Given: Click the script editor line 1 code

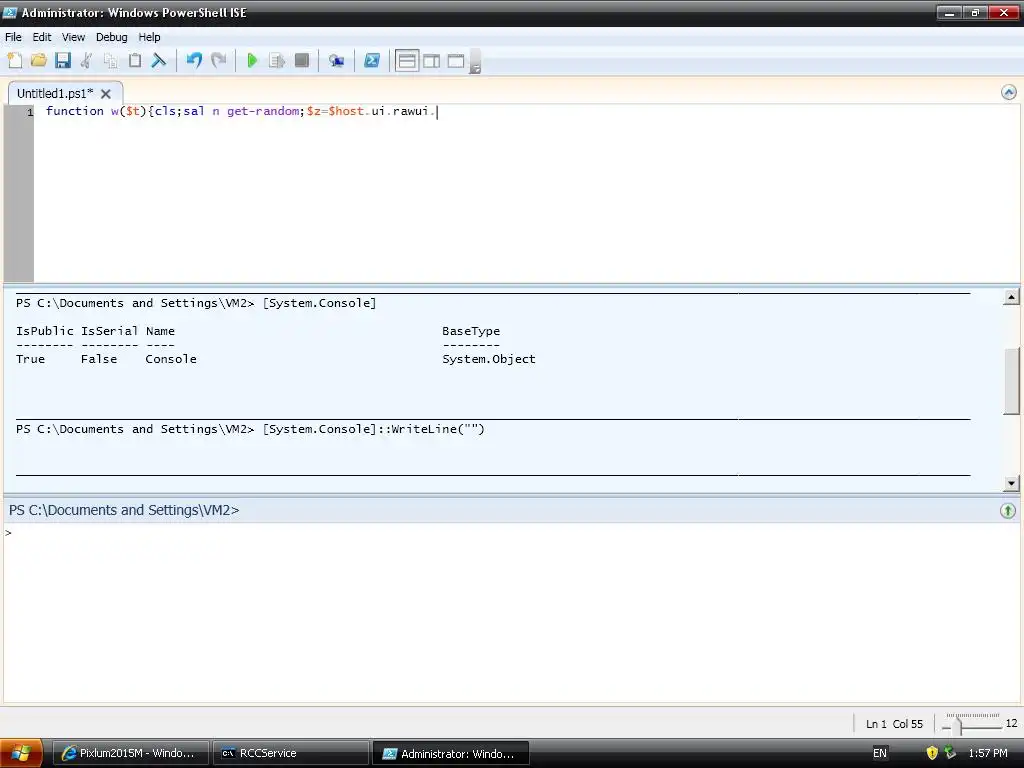Looking at the screenshot, I should tap(241, 111).
